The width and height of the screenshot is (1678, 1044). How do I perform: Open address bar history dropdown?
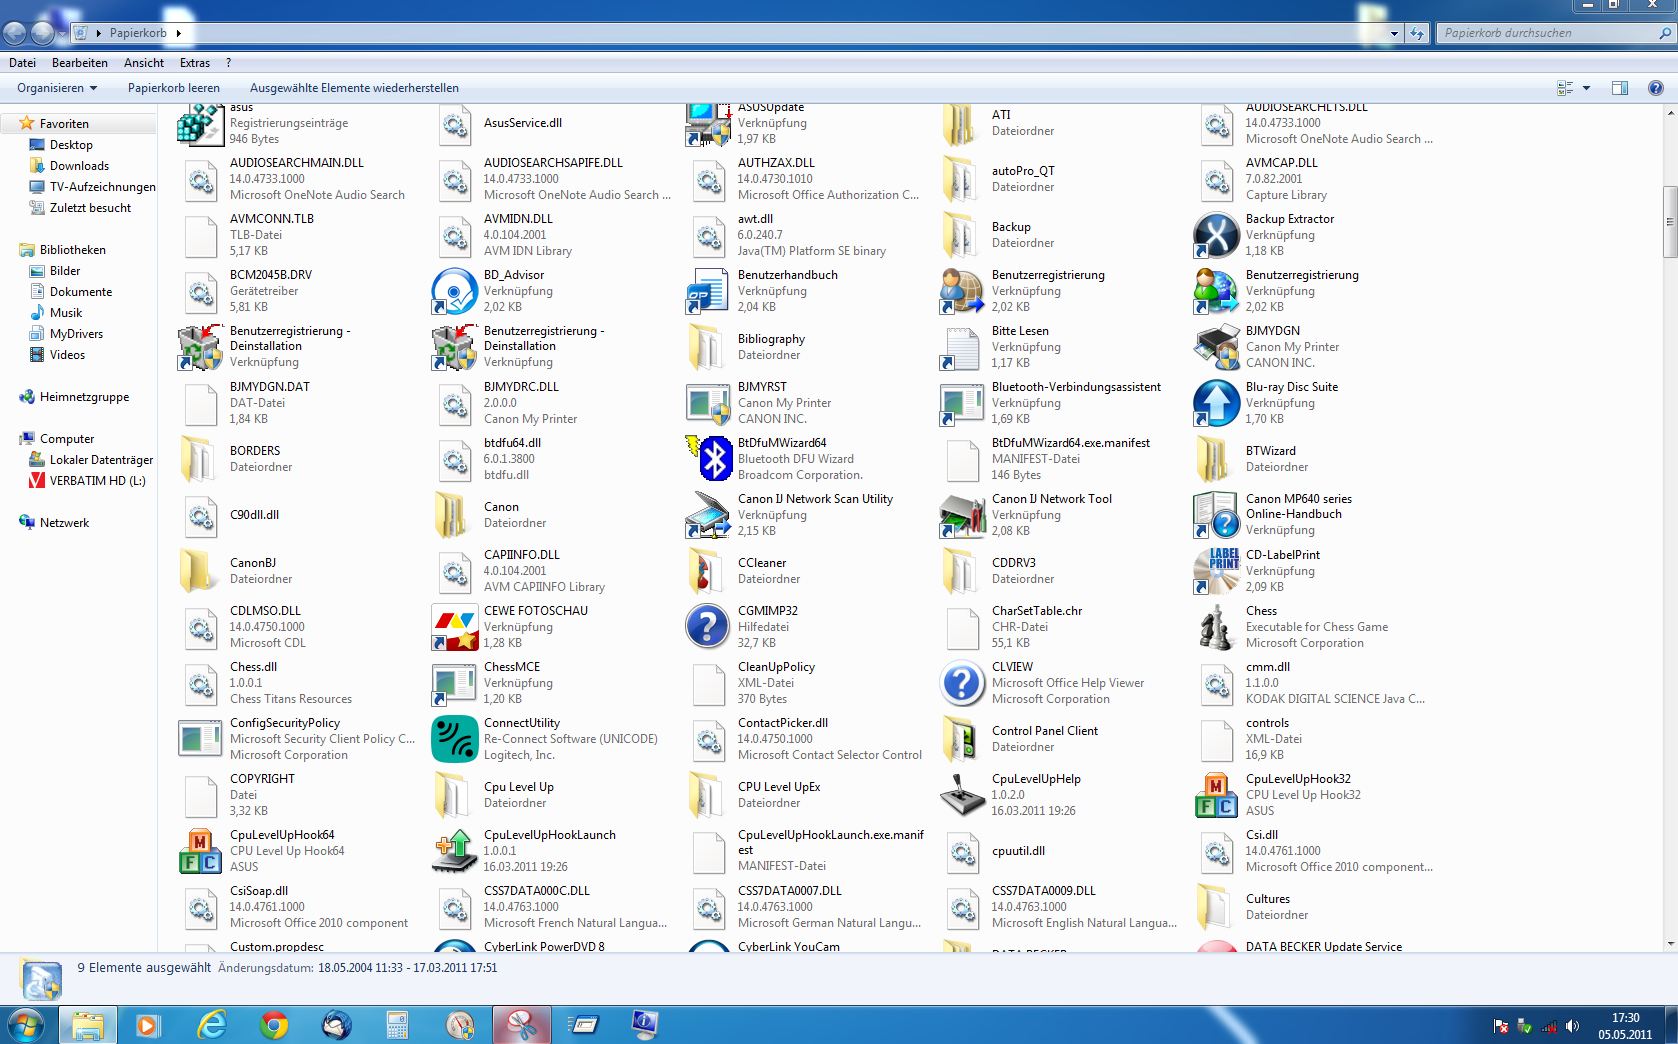pos(1394,33)
